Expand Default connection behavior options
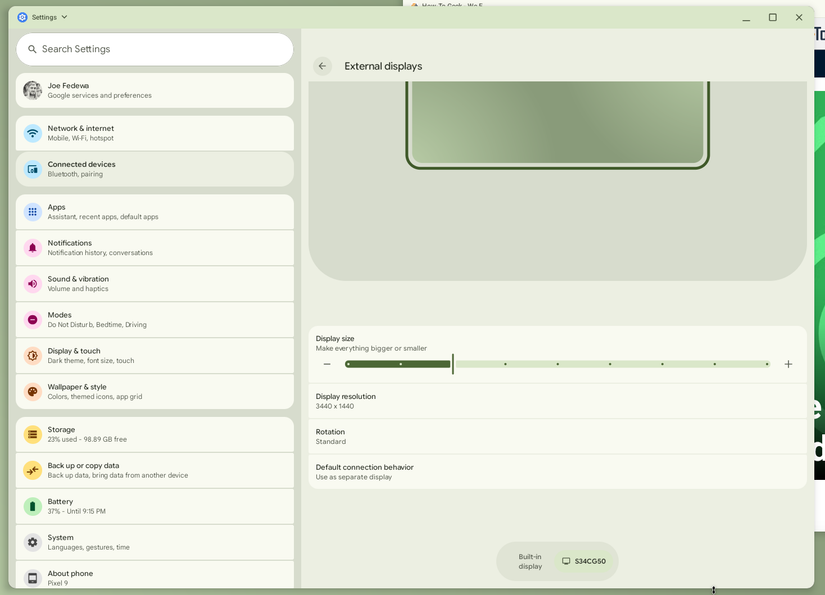Viewport: 825px width, 595px height. click(x=558, y=471)
